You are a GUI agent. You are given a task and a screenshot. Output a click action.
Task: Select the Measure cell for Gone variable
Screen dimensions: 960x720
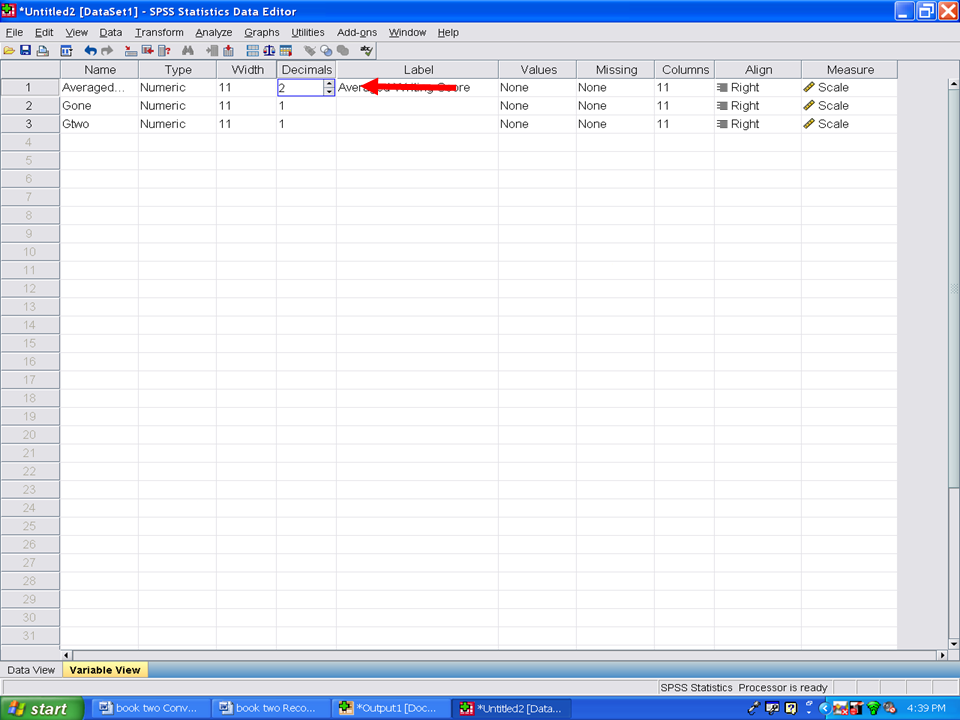tap(848, 106)
